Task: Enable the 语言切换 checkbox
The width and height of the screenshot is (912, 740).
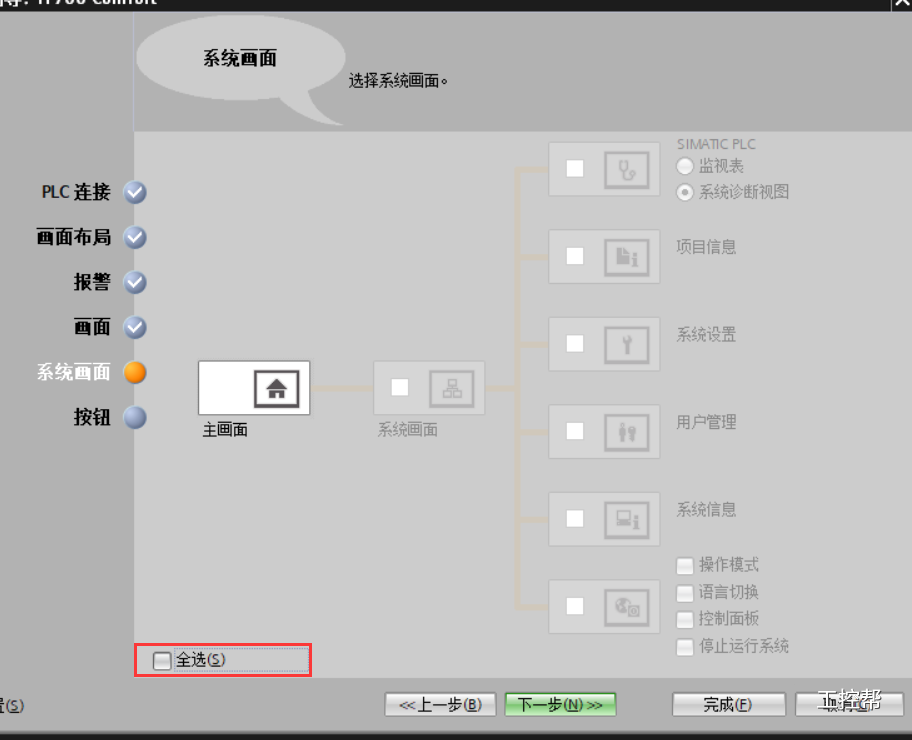Action: (x=685, y=593)
